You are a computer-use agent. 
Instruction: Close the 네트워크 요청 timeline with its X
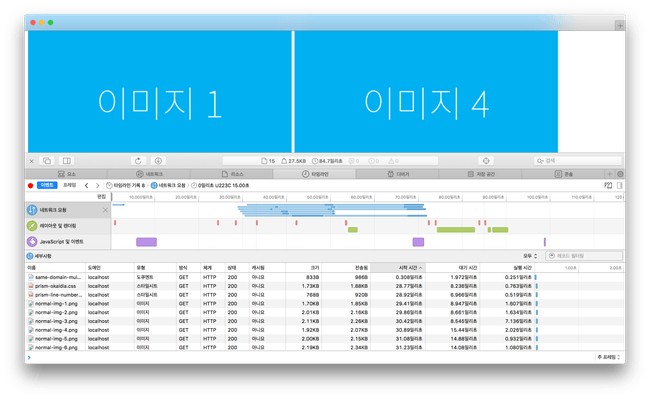pyautogui.click(x=105, y=210)
